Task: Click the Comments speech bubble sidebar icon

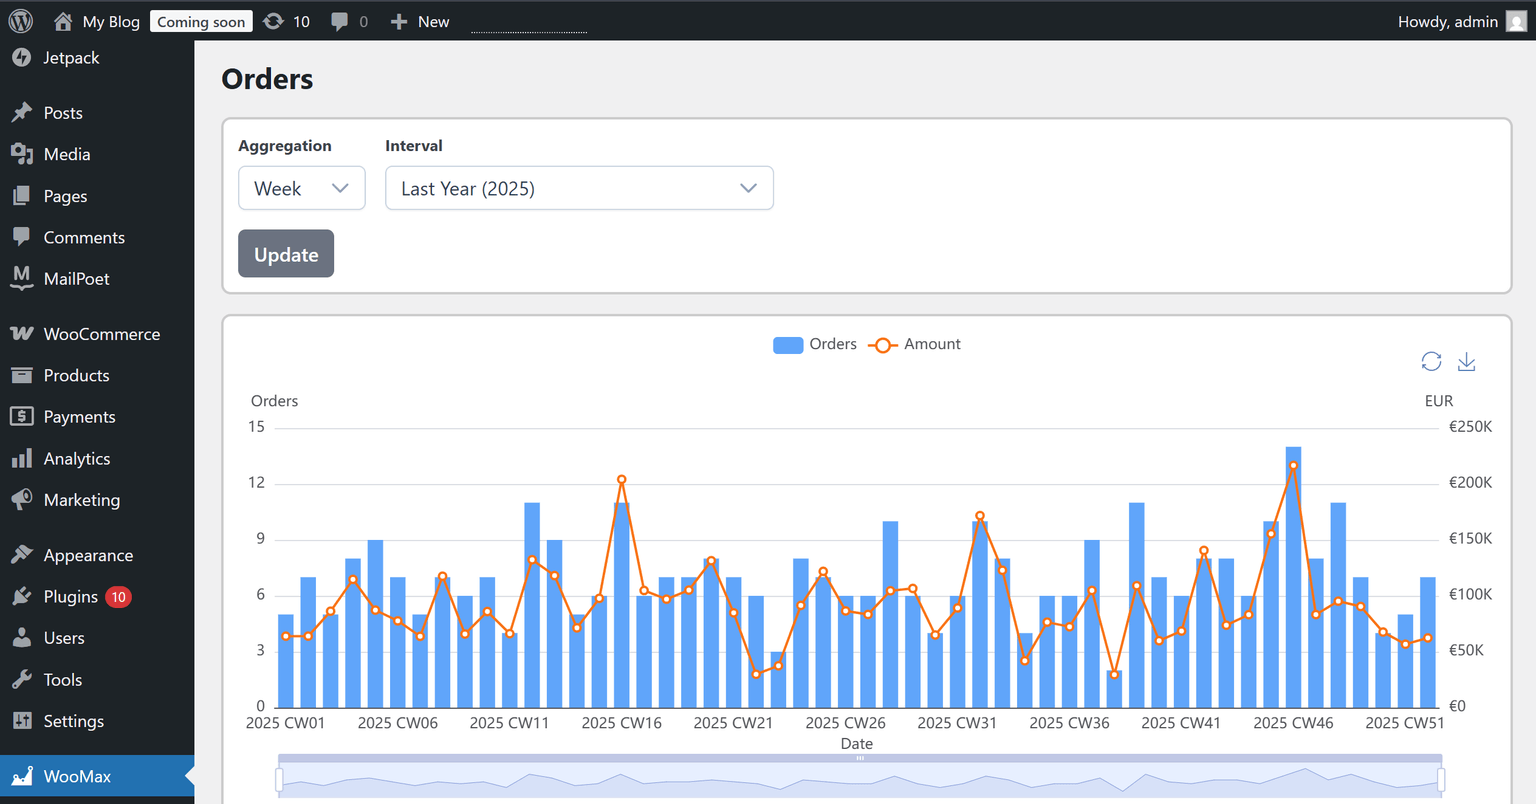Action: (x=22, y=237)
